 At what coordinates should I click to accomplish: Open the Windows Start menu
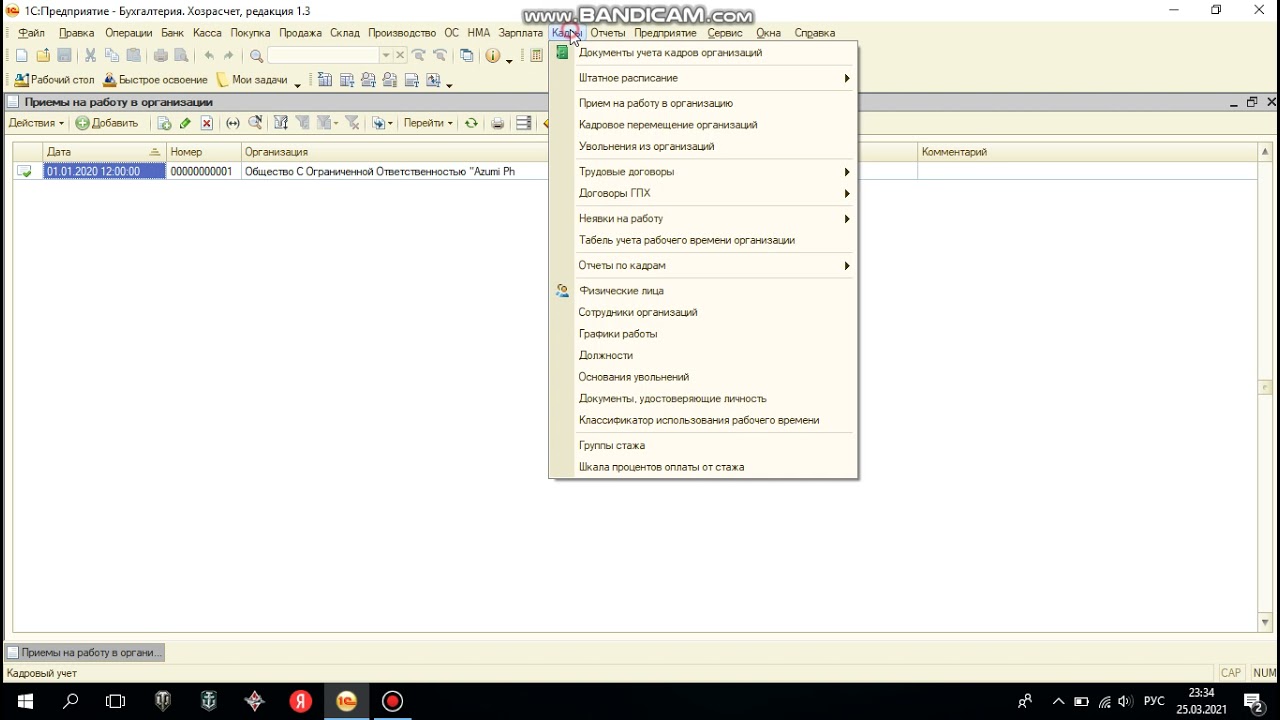[24, 701]
